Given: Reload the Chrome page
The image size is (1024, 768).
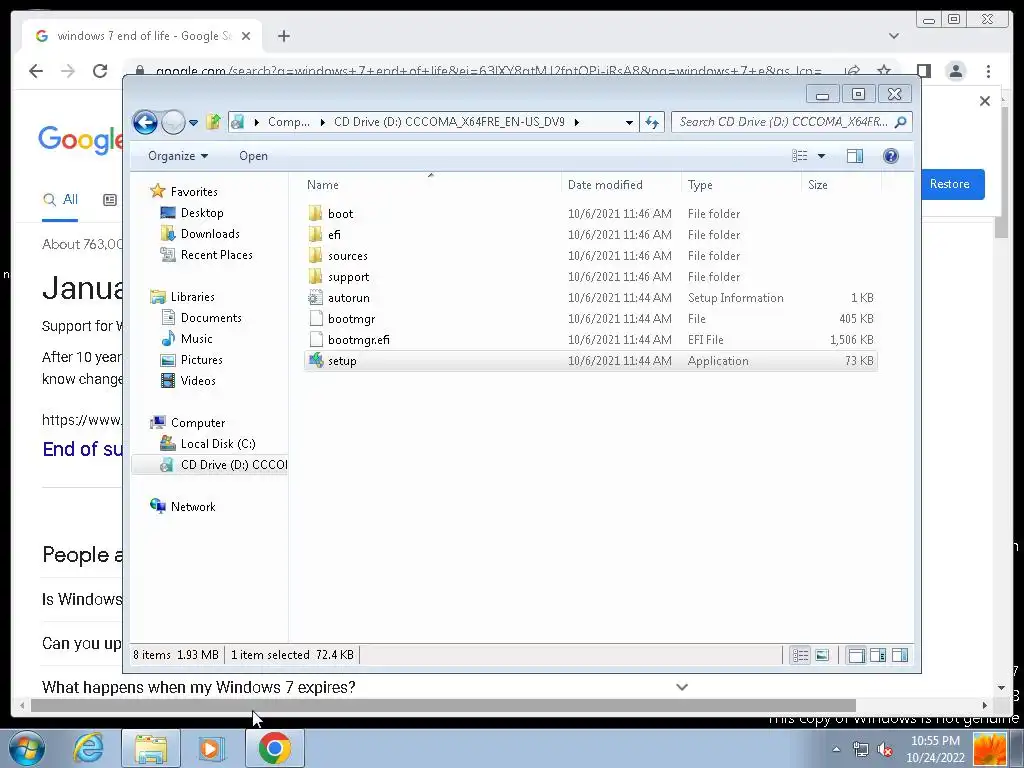Looking at the screenshot, I should pos(100,71).
